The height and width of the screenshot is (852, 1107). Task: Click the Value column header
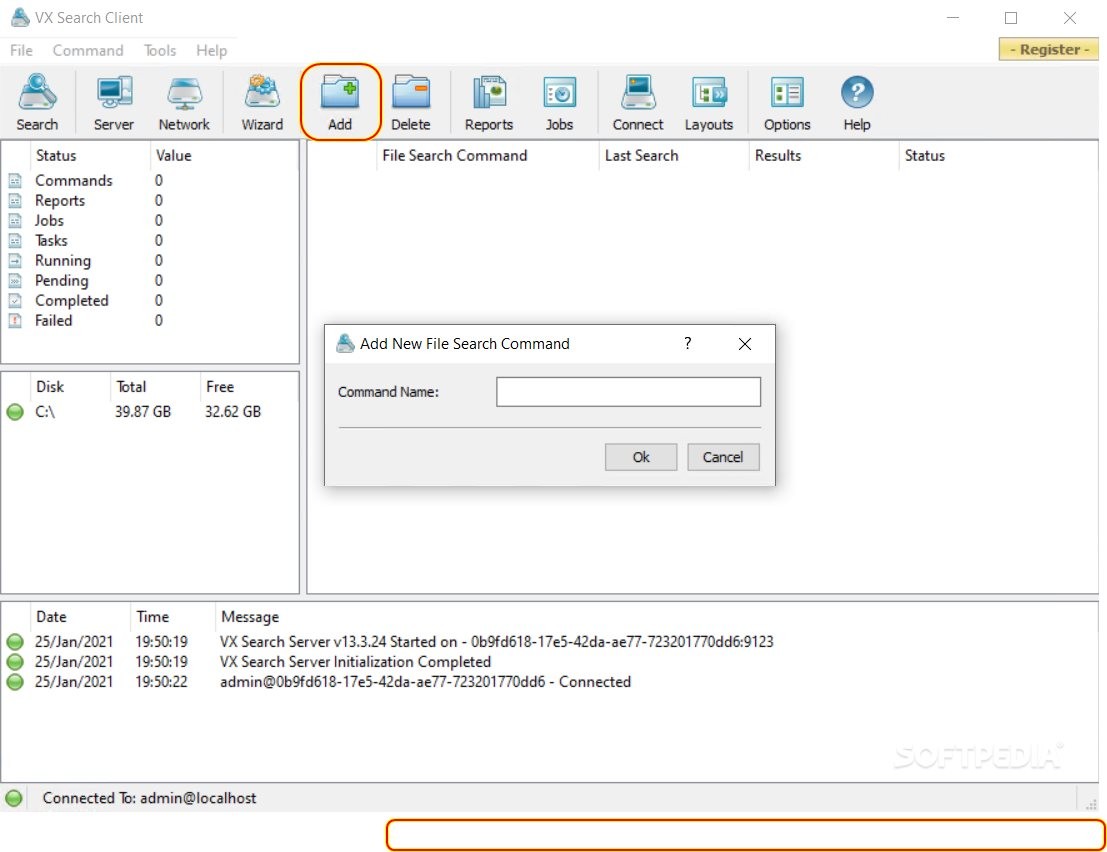[x=174, y=156]
